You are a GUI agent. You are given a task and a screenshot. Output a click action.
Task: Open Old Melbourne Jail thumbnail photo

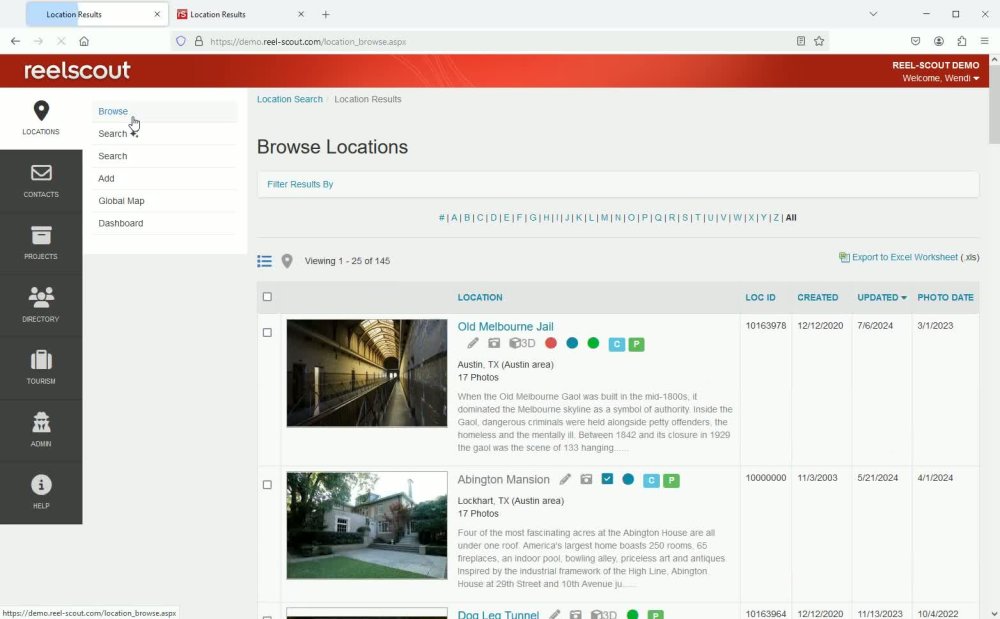(367, 373)
